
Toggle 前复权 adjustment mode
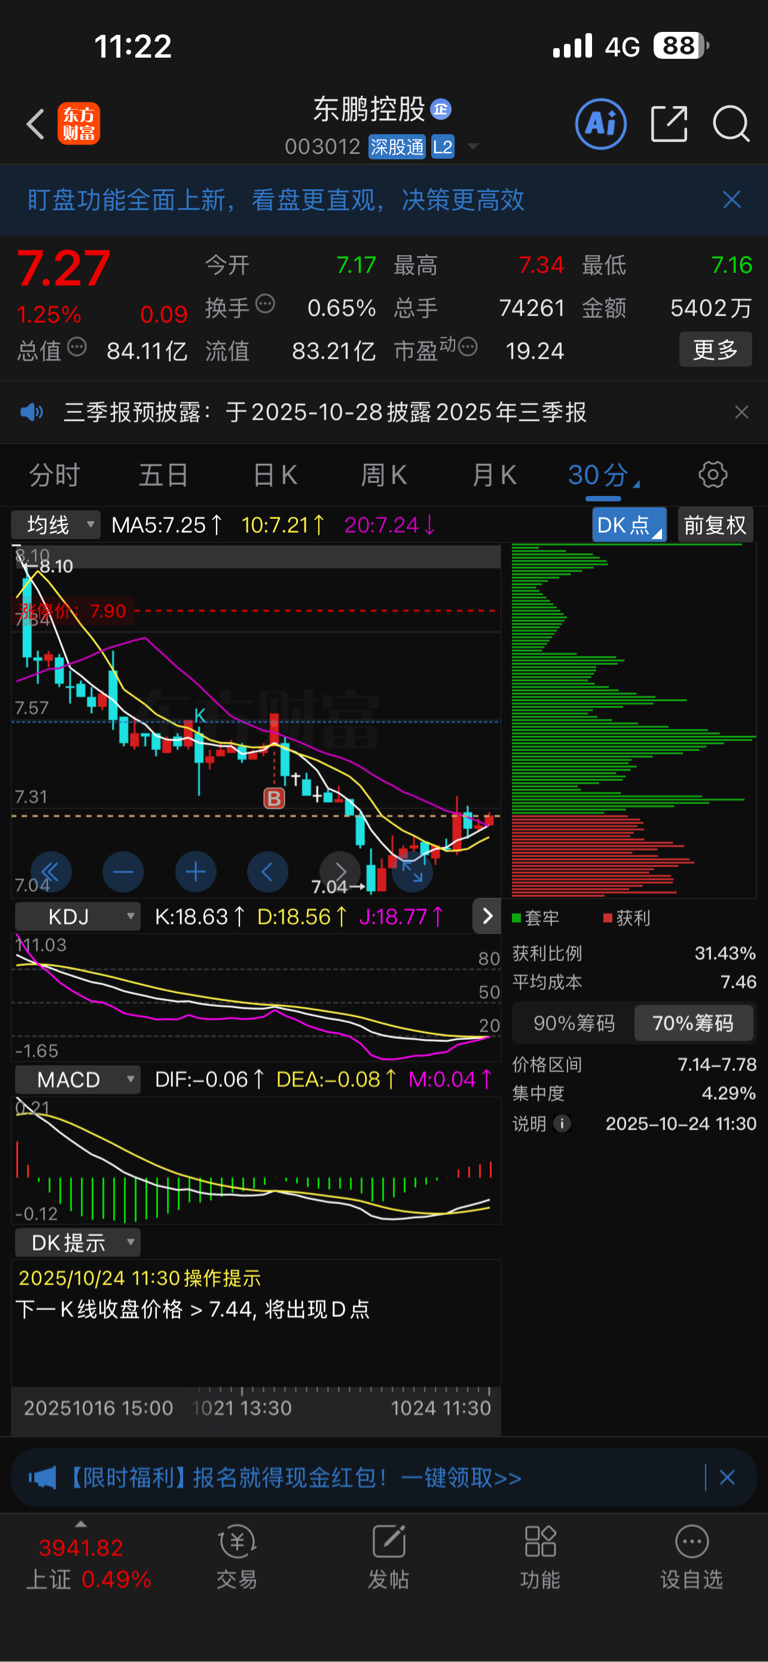coord(715,525)
